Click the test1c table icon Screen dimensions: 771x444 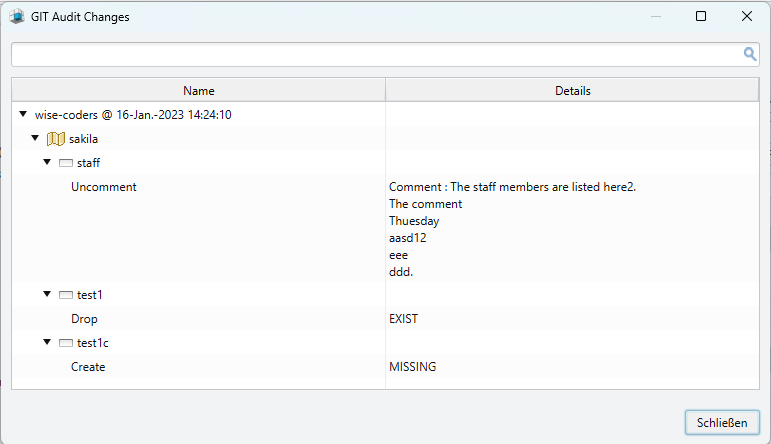click(x=66, y=343)
